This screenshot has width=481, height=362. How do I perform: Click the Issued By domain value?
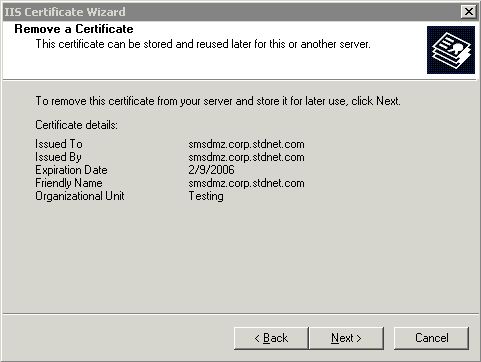[246, 157]
